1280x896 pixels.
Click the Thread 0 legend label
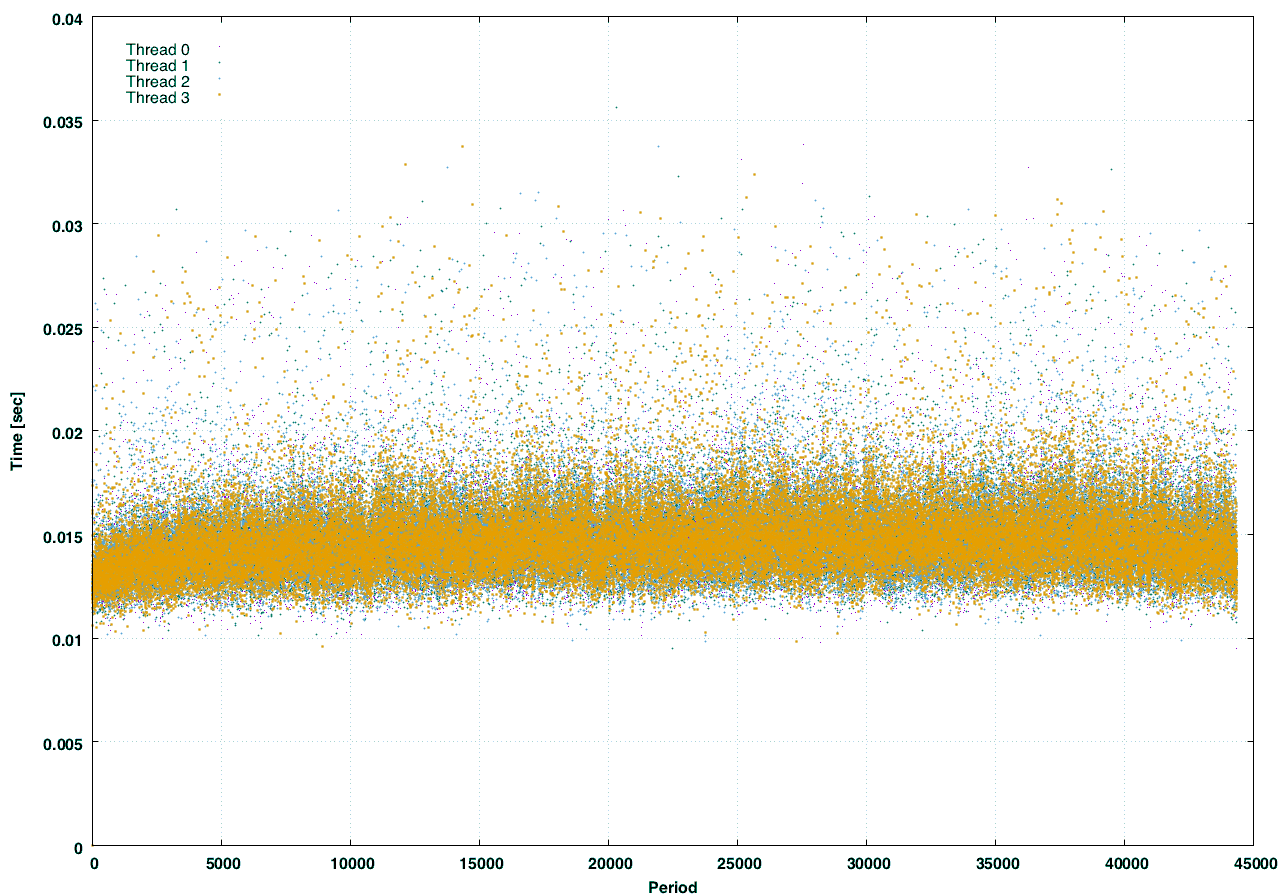click(x=158, y=49)
